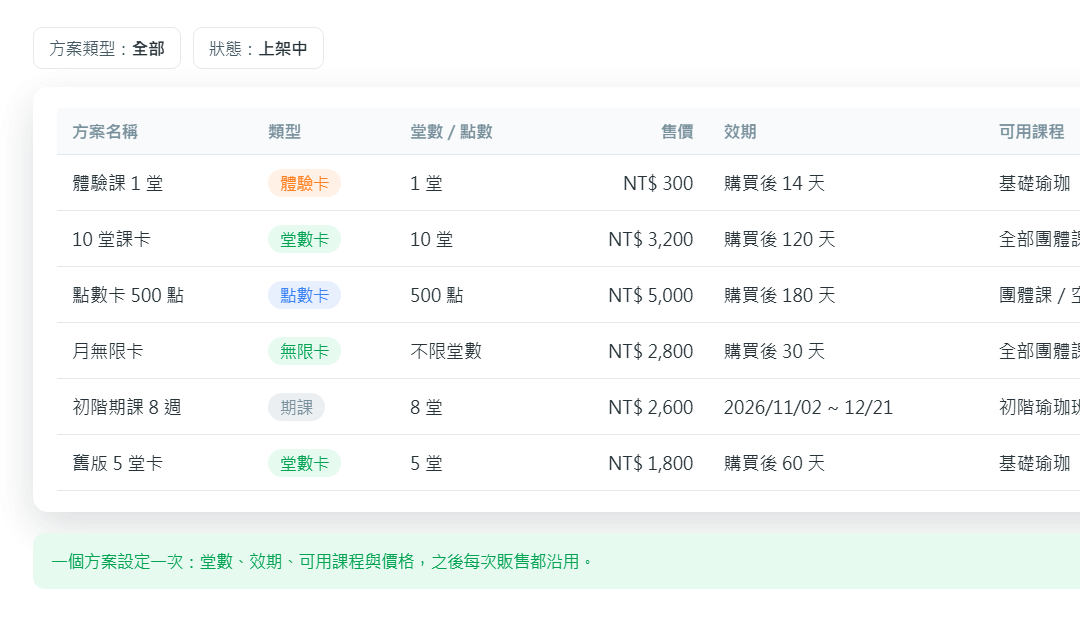Image resolution: width=1080 pixels, height=618 pixels.
Task: Click the 可用課程 column header
Action: click(x=1032, y=132)
